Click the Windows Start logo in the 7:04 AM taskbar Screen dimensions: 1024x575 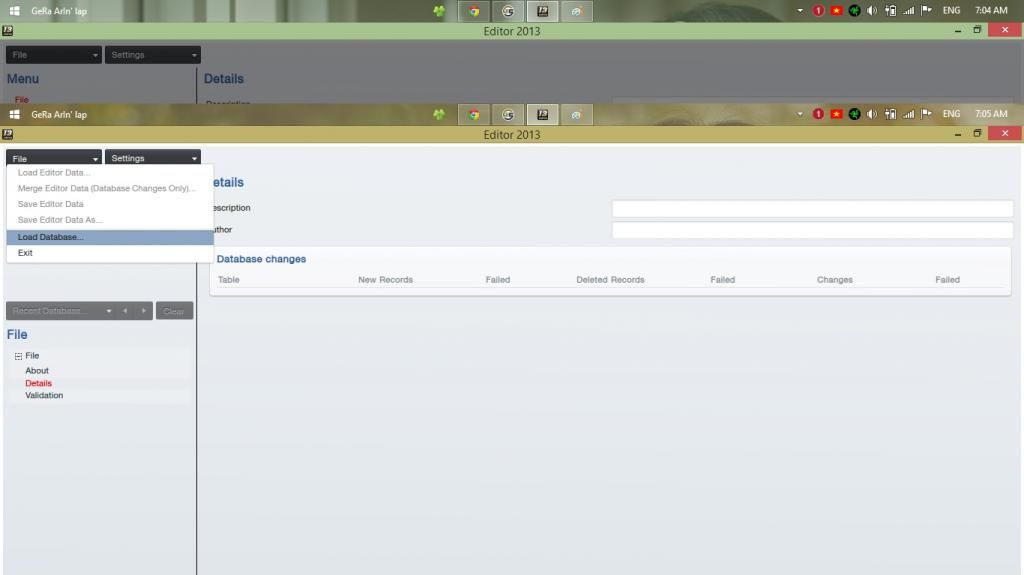[14, 10]
